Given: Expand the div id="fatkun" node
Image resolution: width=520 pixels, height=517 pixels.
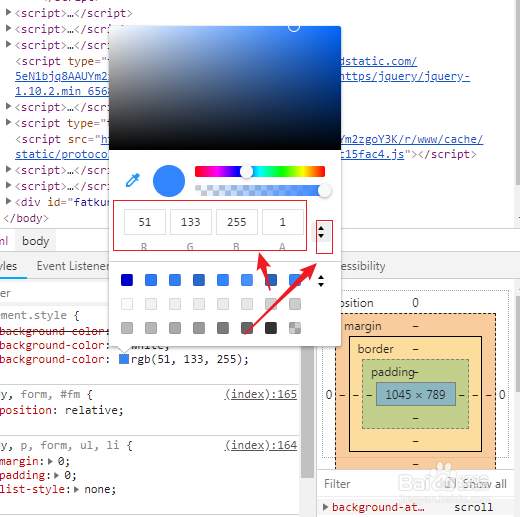Looking at the screenshot, I should click(x=8, y=201).
